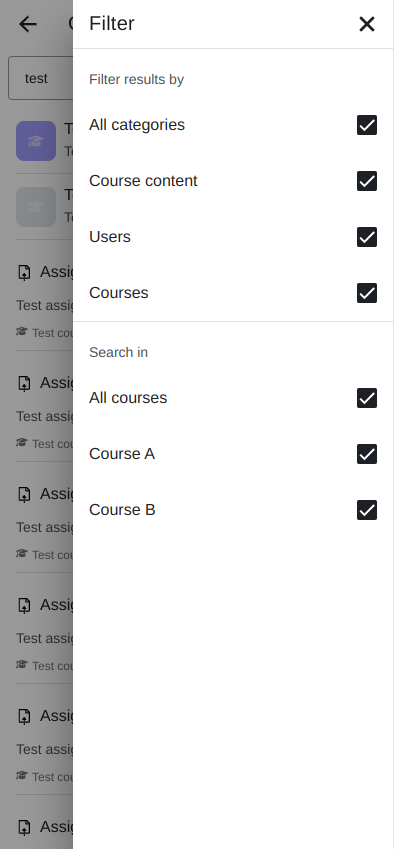Click the gray course graduation cap thumbnail
This screenshot has width=394, height=849.
coord(36,207)
